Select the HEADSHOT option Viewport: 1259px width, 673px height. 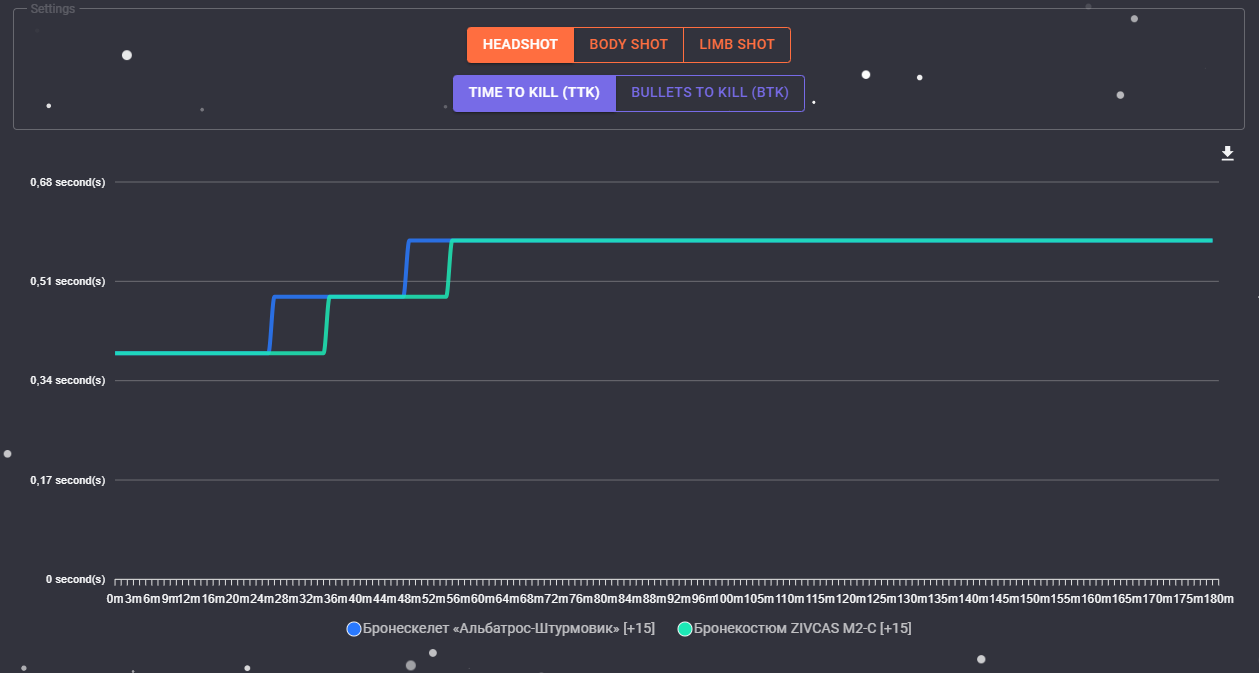click(520, 45)
